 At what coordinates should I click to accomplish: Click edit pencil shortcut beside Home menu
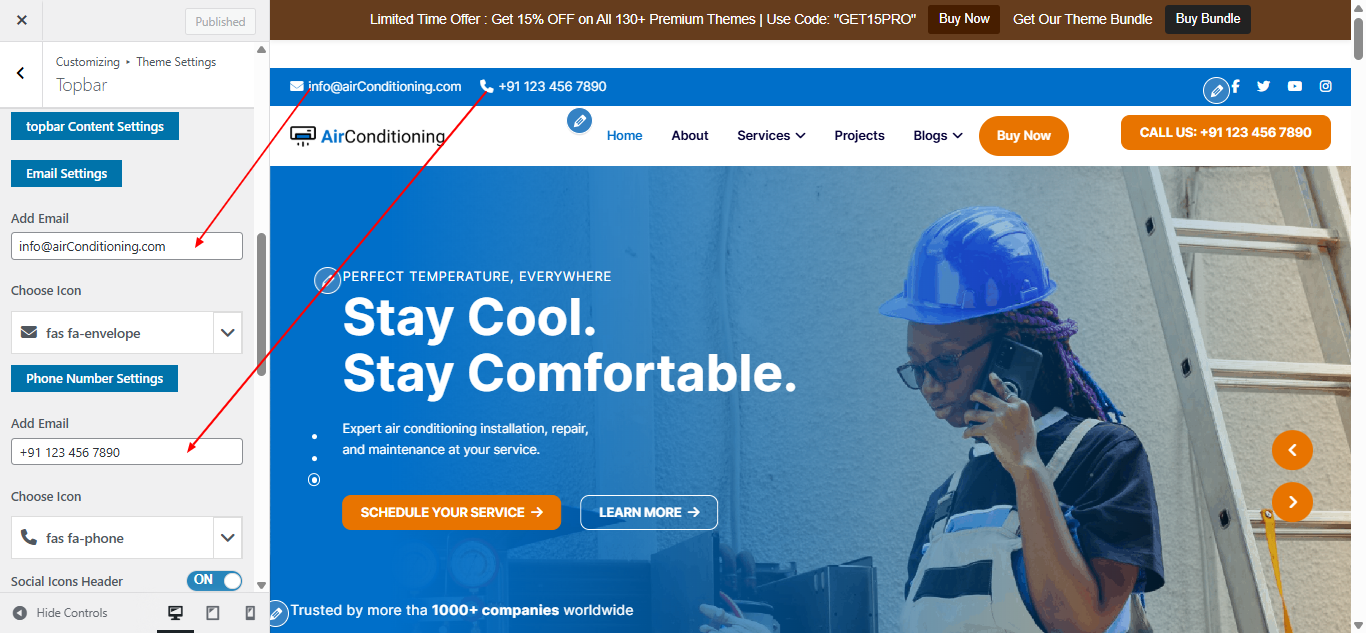[579, 121]
